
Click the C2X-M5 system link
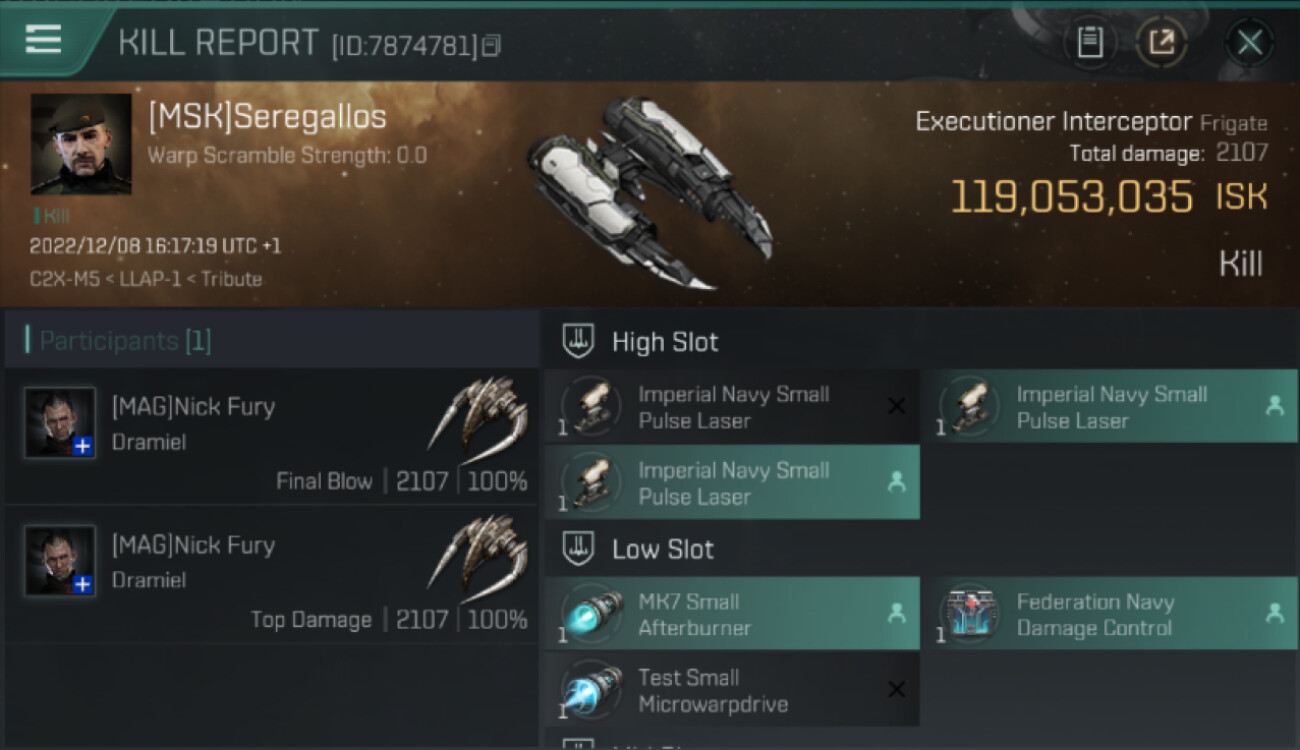64,279
